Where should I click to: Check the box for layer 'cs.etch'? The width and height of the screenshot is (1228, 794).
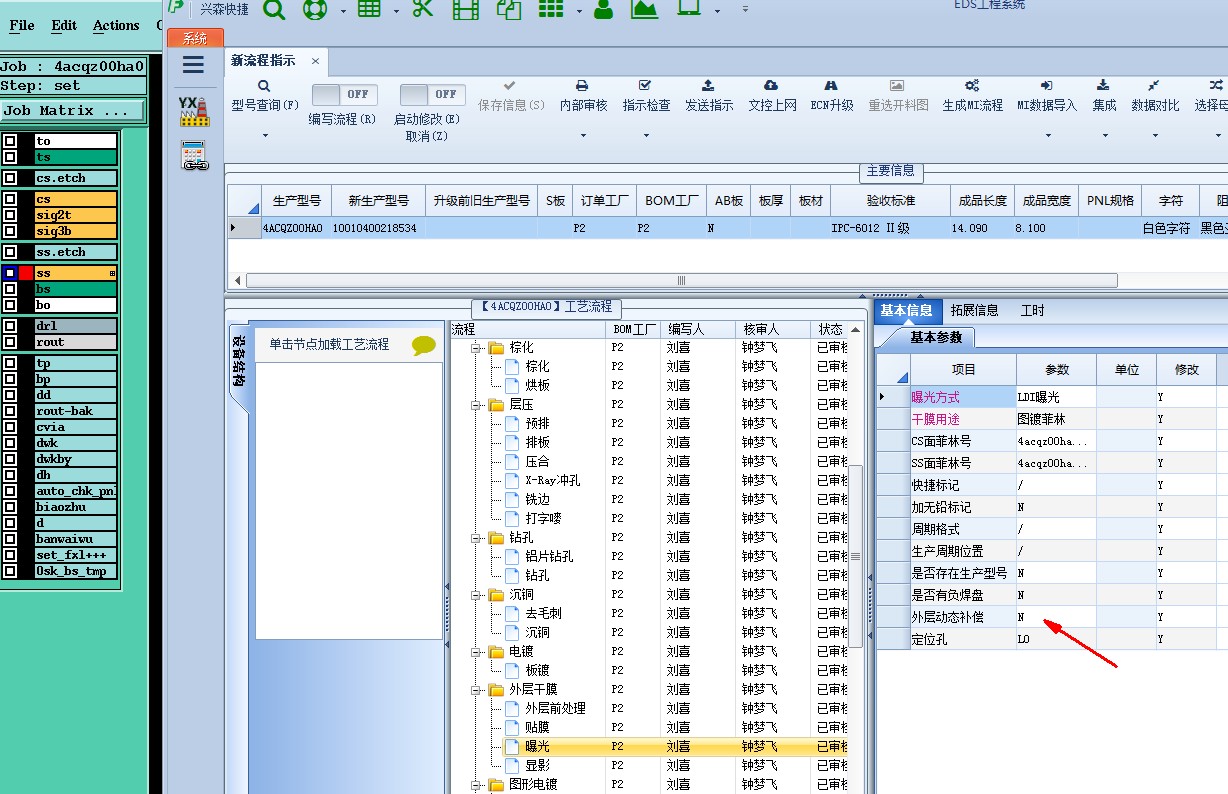click(10, 178)
